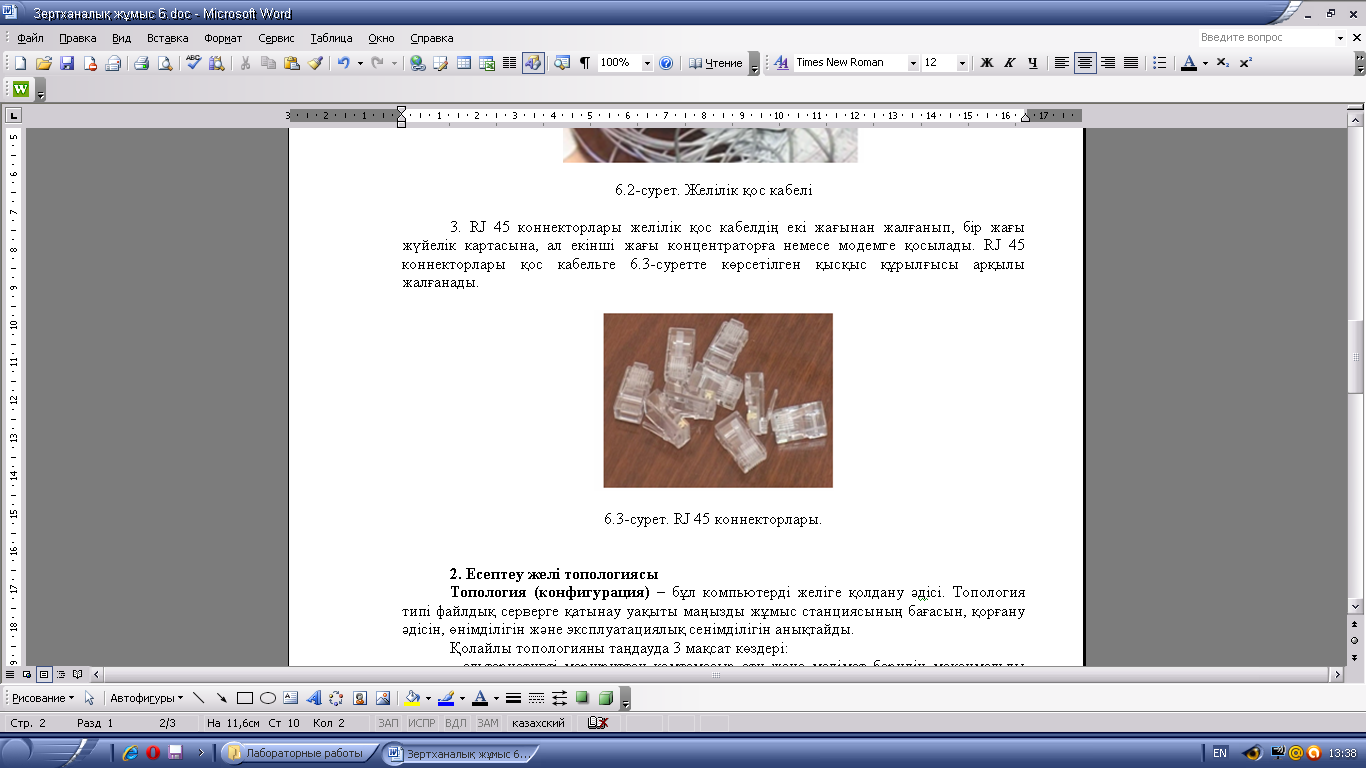This screenshot has width=1366, height=768.
Task: Toggle italic formatting (К)
Action: click(1009, 63)
